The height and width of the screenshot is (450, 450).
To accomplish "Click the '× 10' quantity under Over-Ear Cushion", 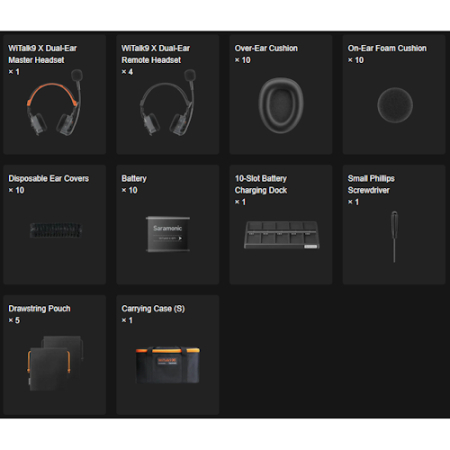I will coord(243,60).
